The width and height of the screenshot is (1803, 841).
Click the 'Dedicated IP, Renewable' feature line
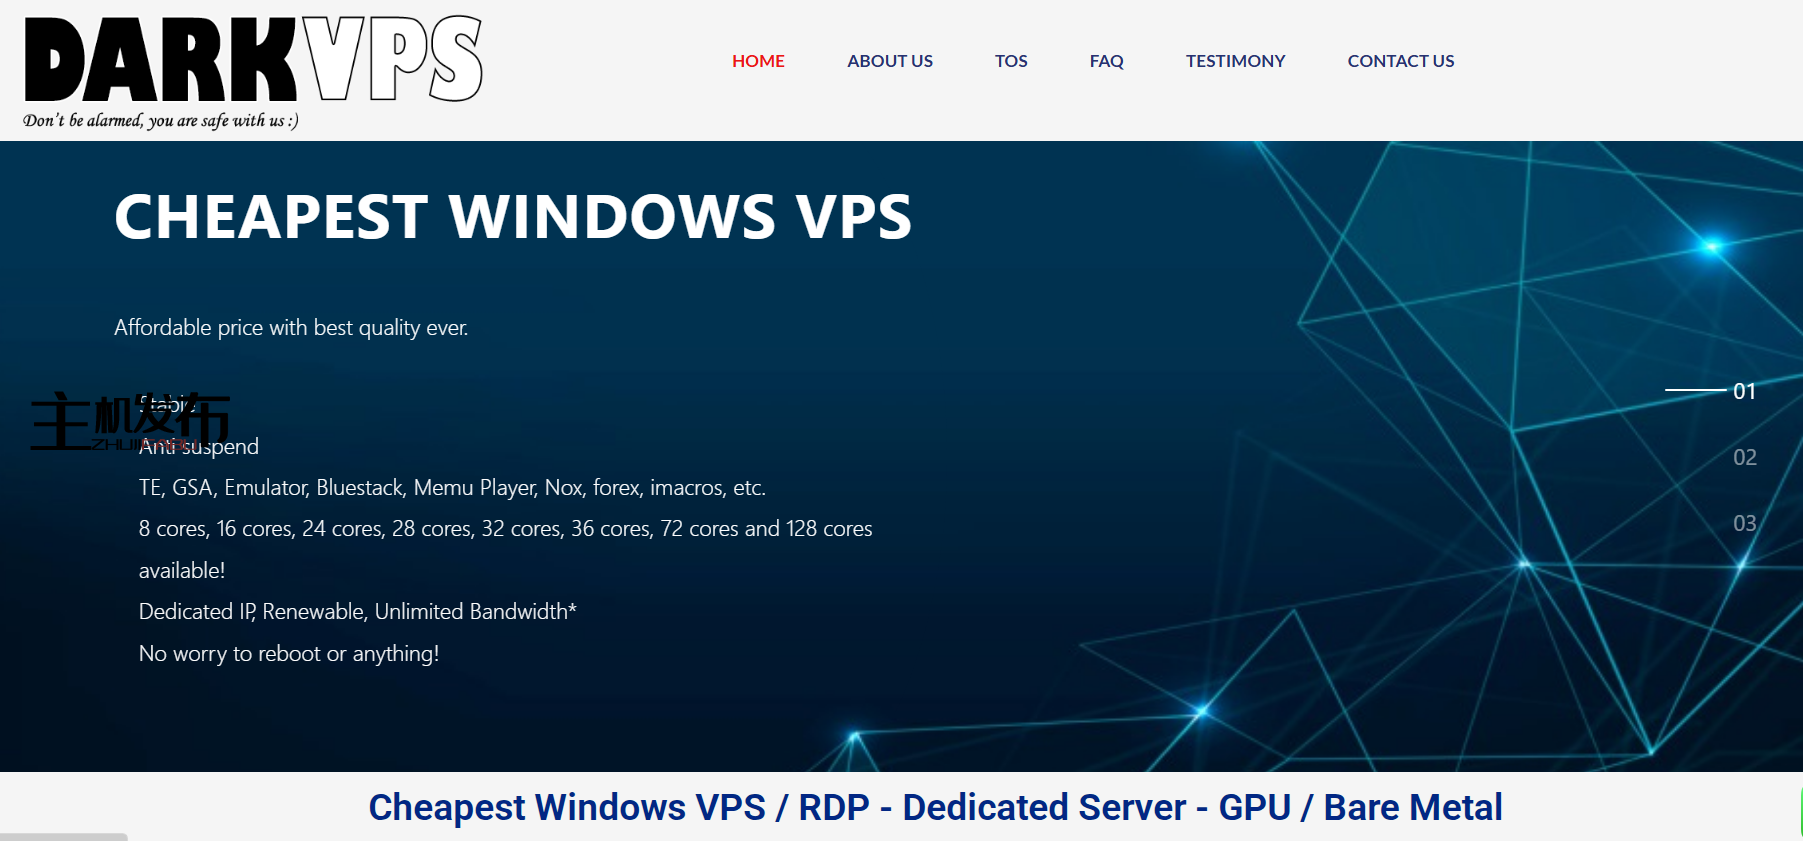click(x=357, y=611)
